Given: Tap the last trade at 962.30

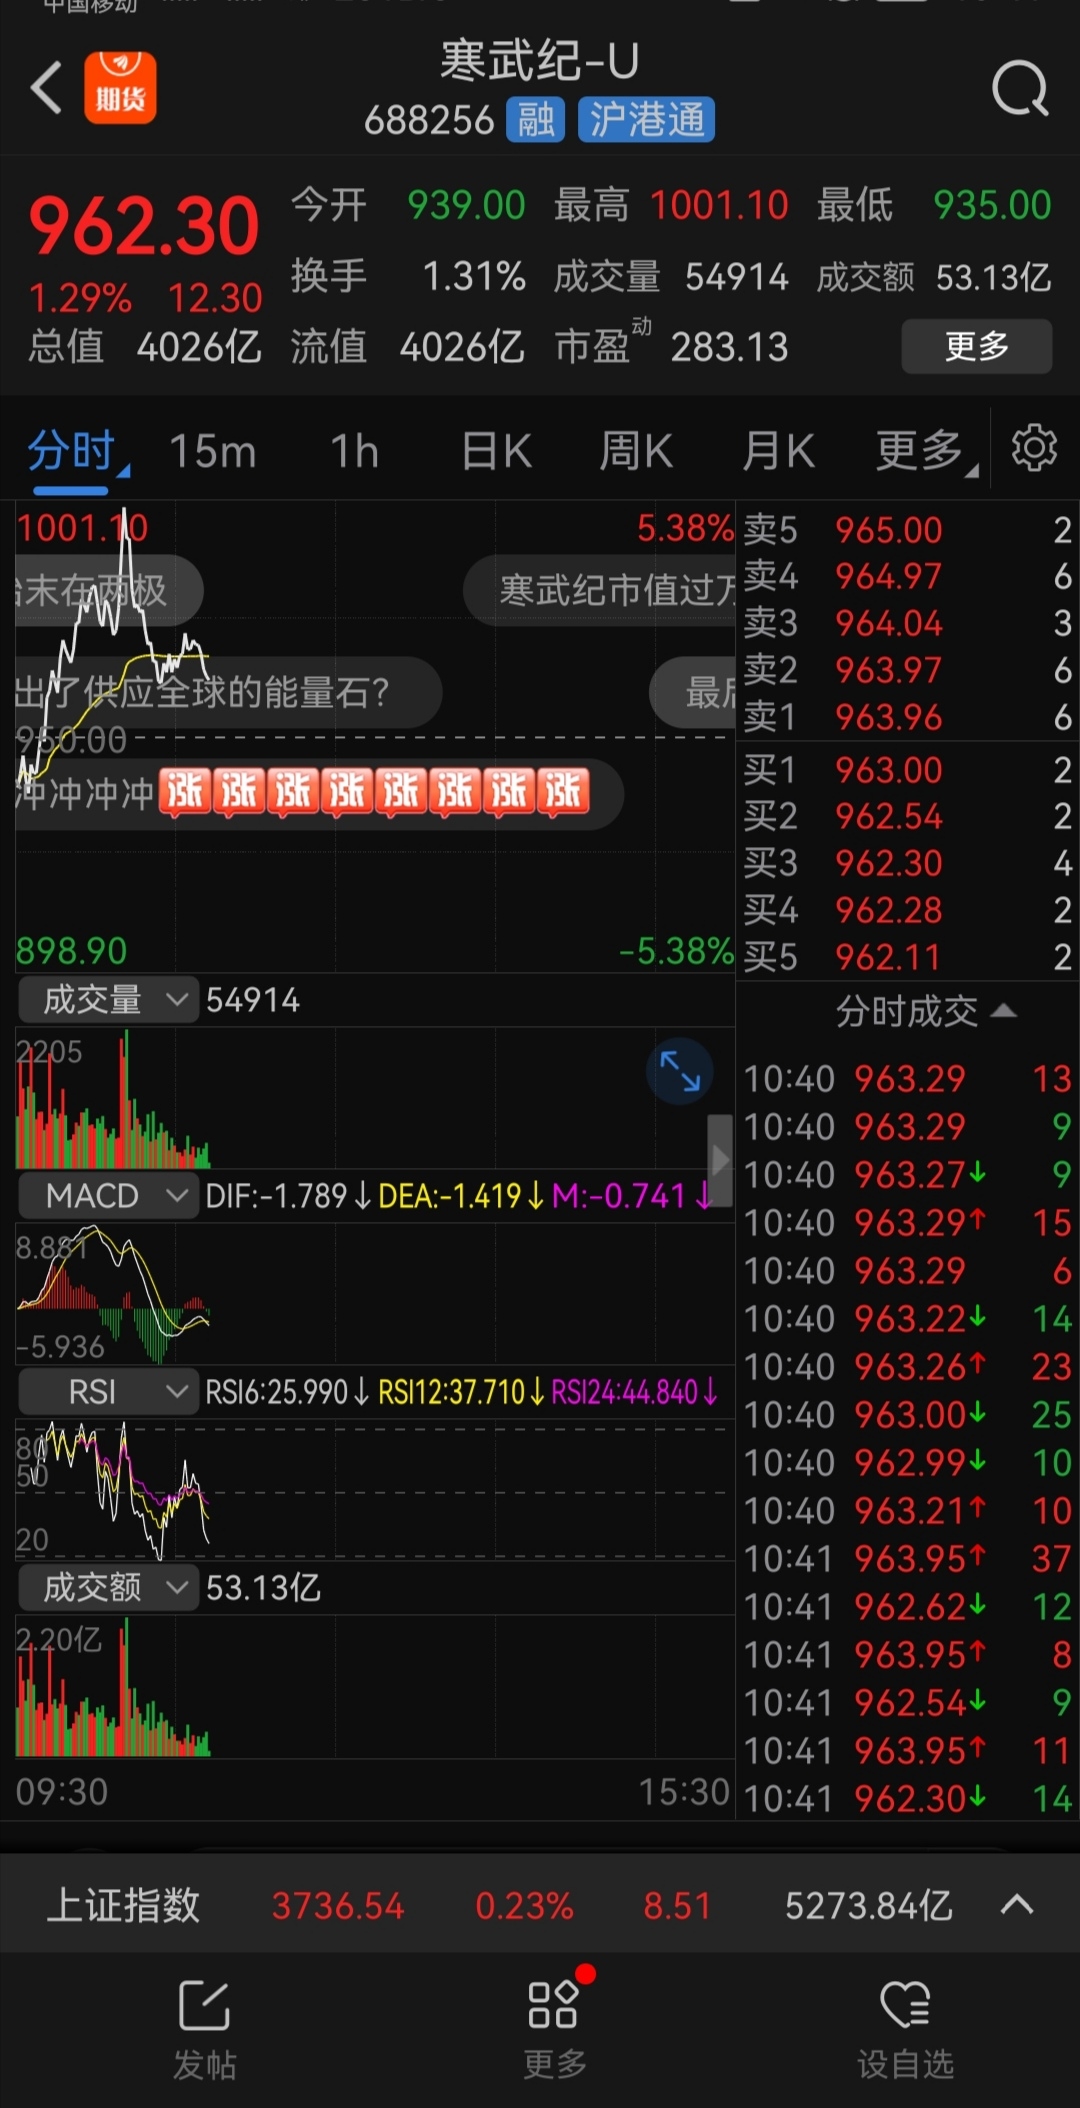Looking at the screenshot, I should pyautogui.click(x=907, y=1798).
